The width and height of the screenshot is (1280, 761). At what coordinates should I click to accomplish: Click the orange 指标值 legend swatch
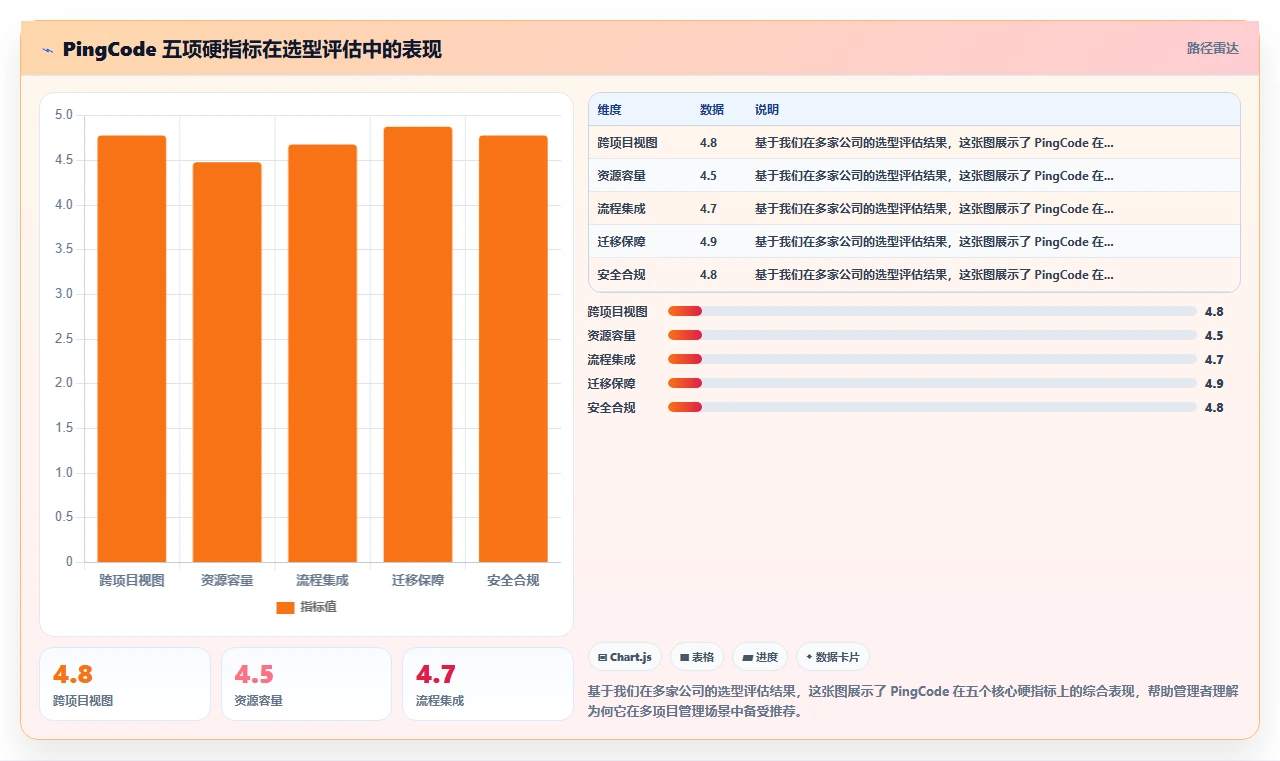tap(285, 607)
